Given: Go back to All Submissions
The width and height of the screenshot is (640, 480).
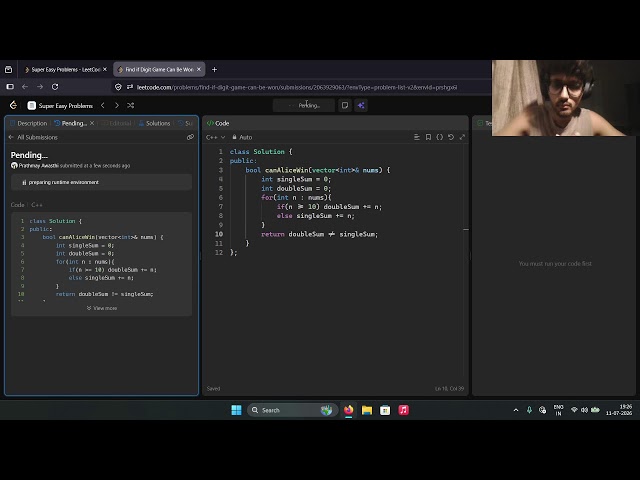Looking at the screenshot, I should tap(33, 137).
